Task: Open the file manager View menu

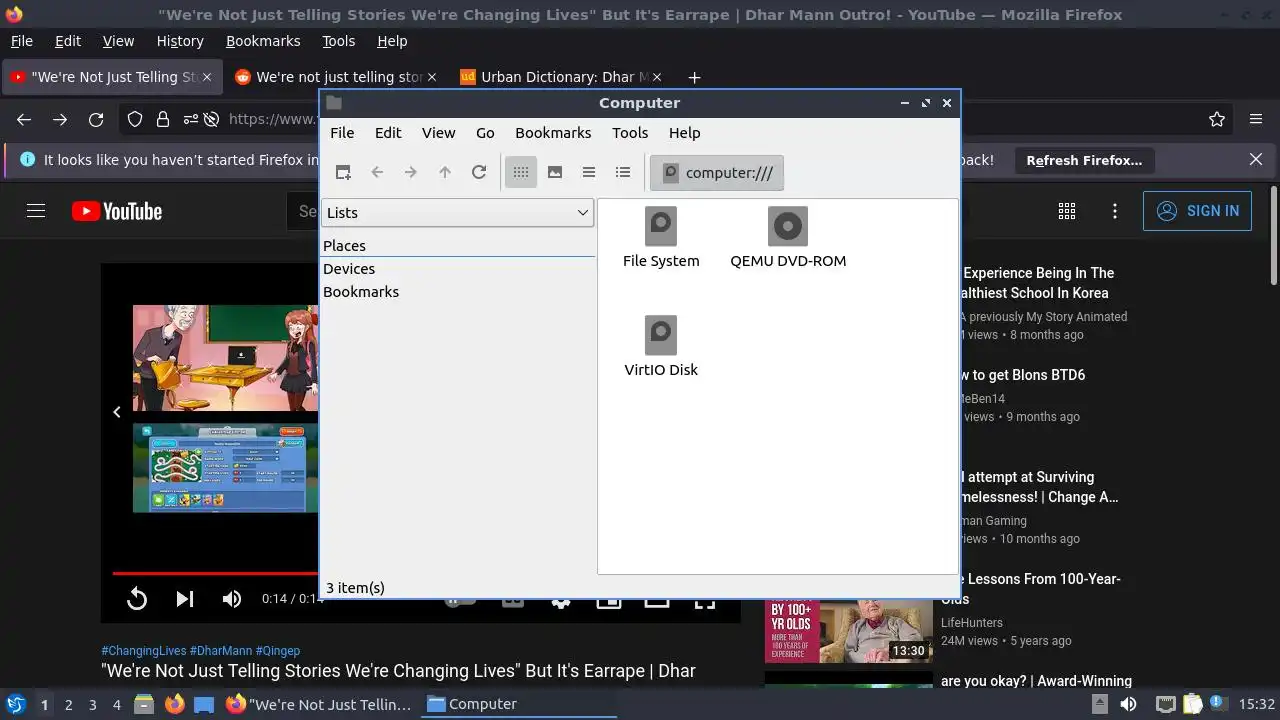Action: tap(438, 133)
